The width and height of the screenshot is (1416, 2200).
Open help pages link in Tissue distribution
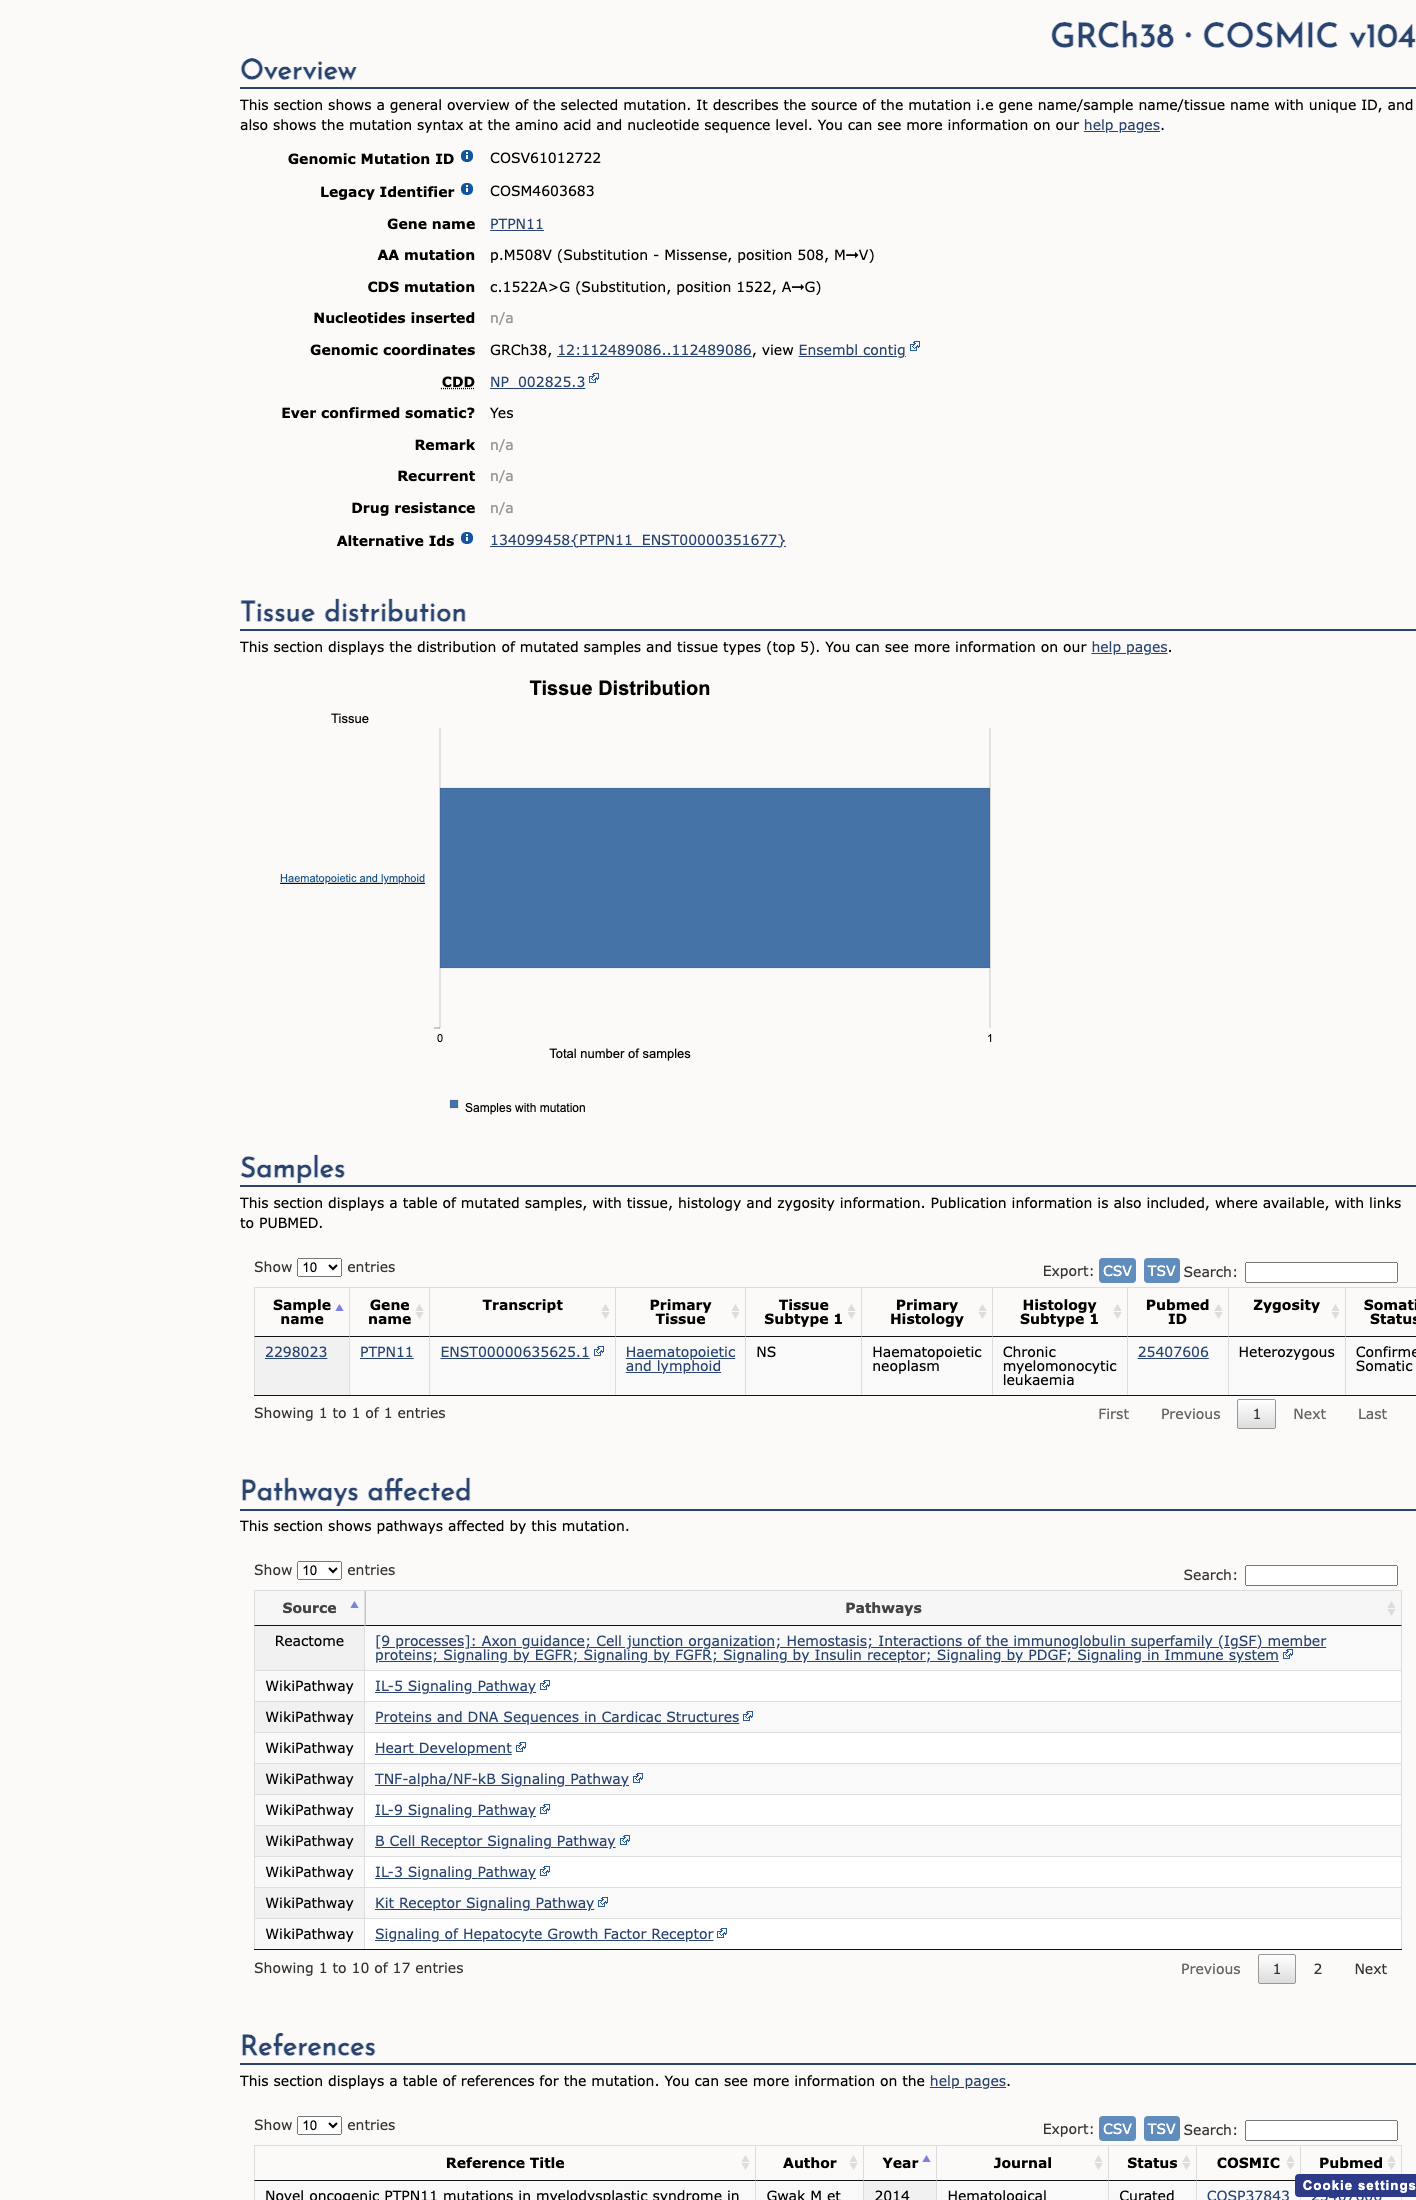(1129, 647)
